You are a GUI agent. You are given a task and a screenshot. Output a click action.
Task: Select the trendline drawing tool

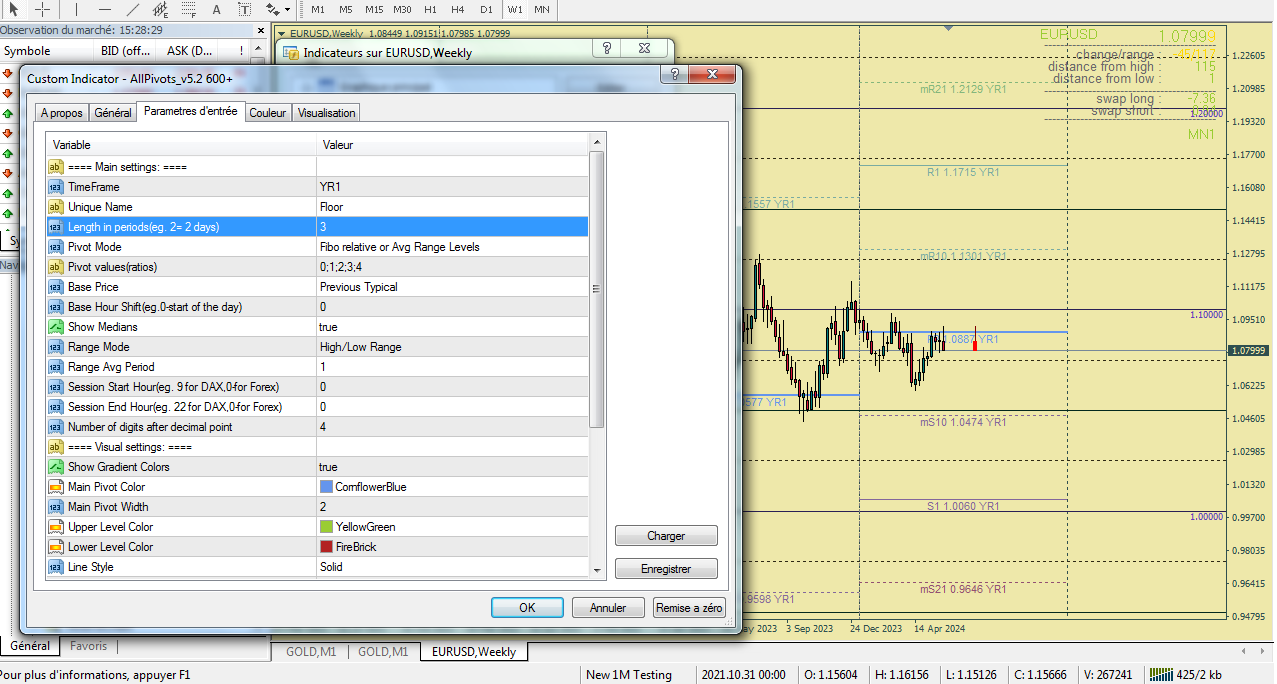click(x=133, y=9)
